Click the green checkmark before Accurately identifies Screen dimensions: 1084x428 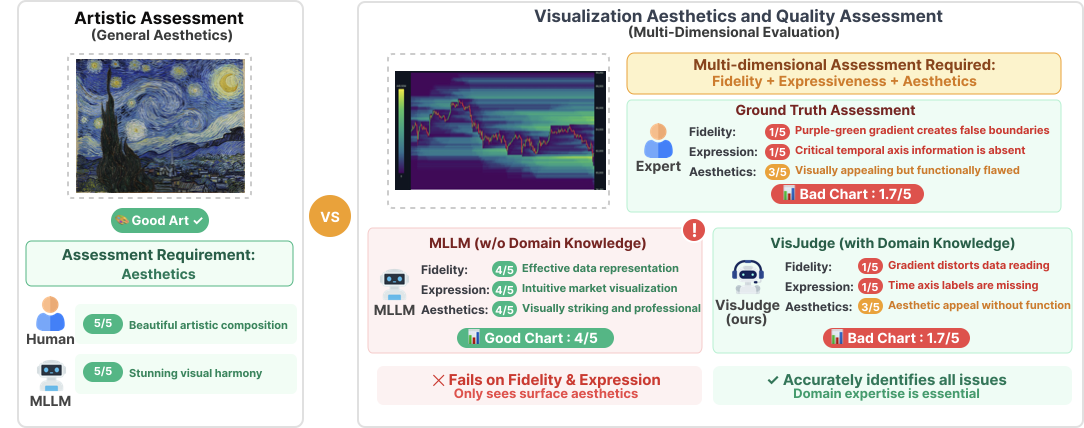(x=772, y=380)
